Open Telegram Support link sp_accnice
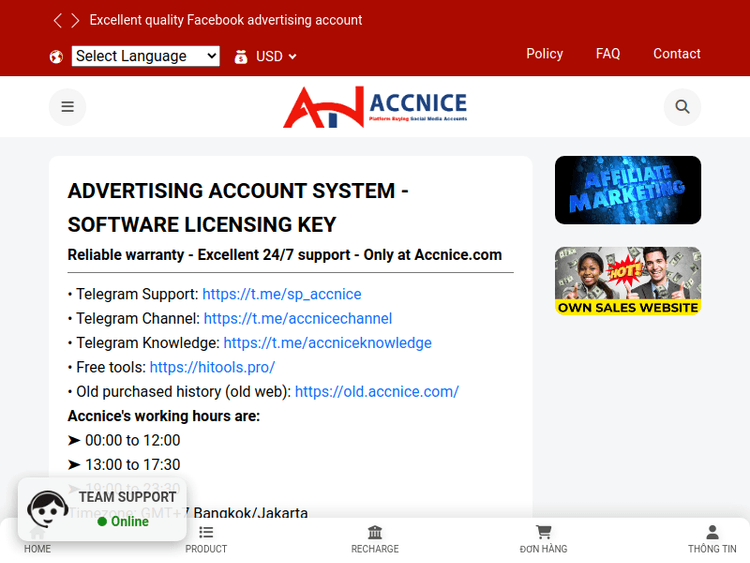This screenshot has width=750, height=563. click(282, 294)
